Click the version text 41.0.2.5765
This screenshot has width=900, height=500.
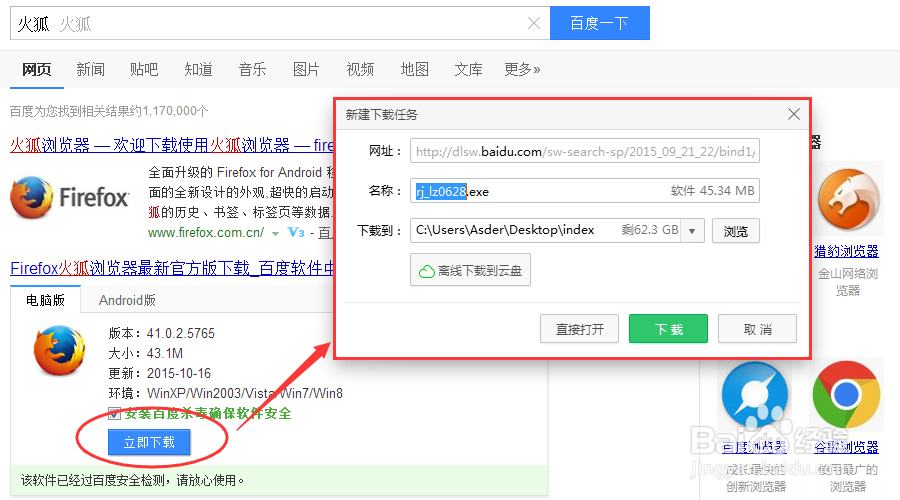pyautogui.click(x=181, y=333)
